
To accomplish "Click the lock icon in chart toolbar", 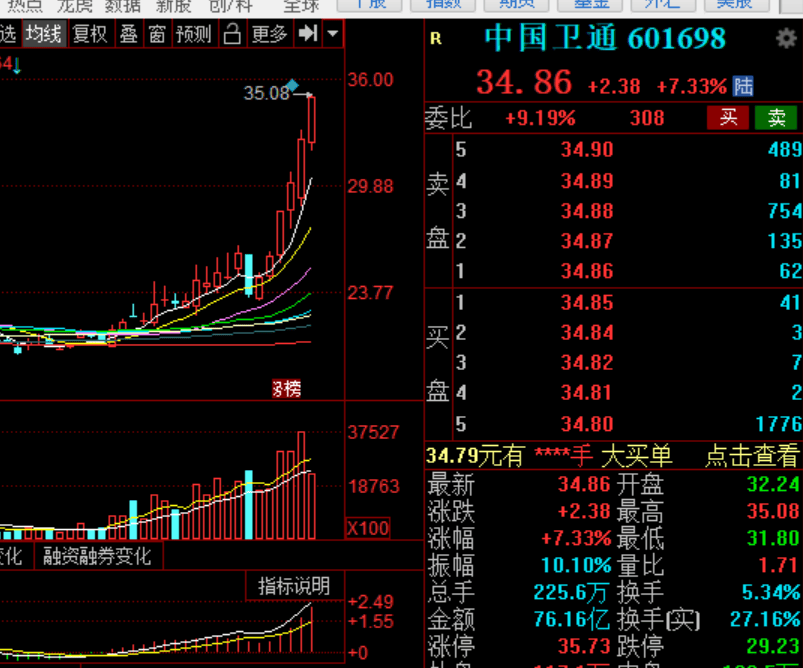I will (x=232, y=34).
